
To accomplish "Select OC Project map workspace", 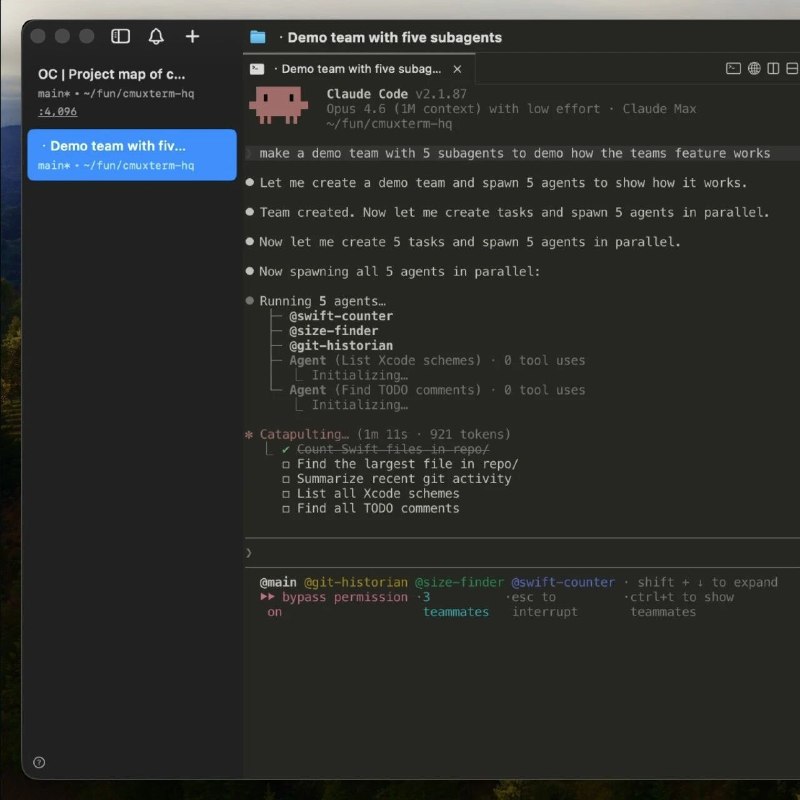I will coord(132,91).
